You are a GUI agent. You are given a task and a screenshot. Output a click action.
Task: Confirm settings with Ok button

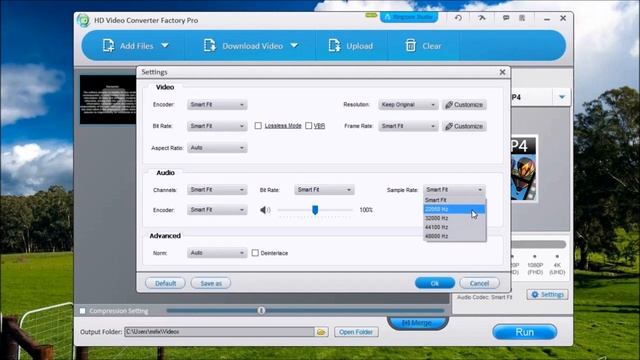[x=435, y=283]
